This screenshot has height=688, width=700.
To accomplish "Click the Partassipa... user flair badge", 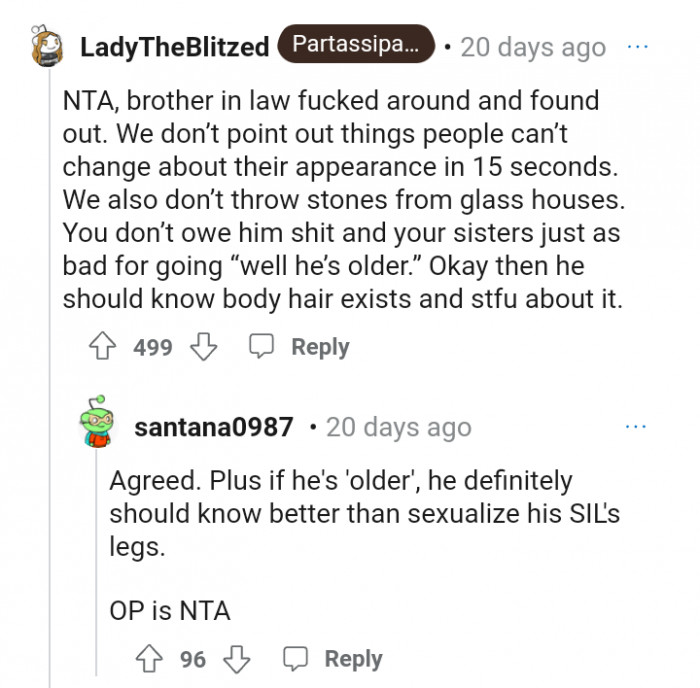I will click(x=356, y=45).
